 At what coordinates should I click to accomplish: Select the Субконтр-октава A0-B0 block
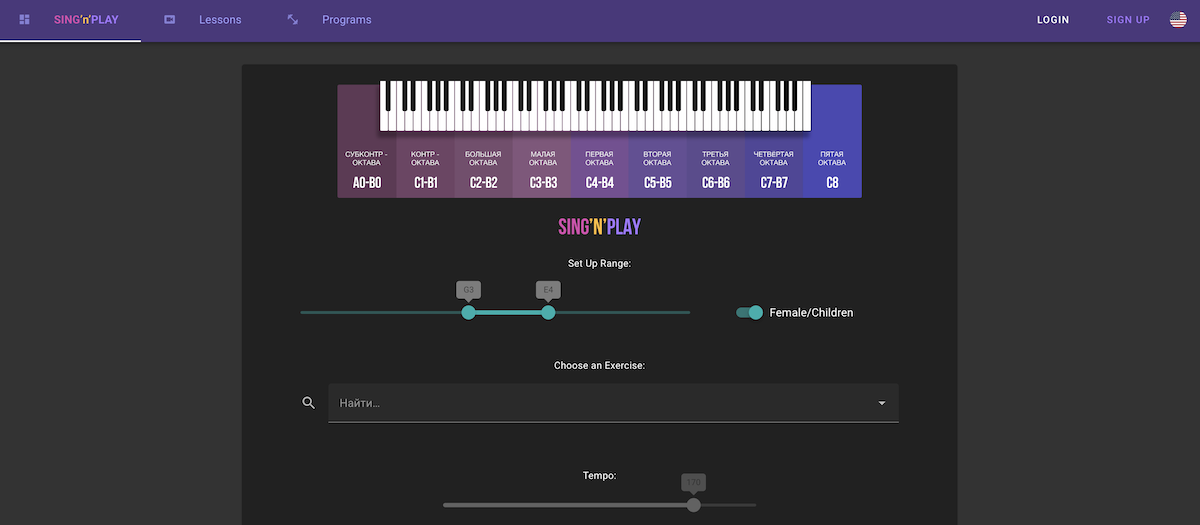(367, 141)
